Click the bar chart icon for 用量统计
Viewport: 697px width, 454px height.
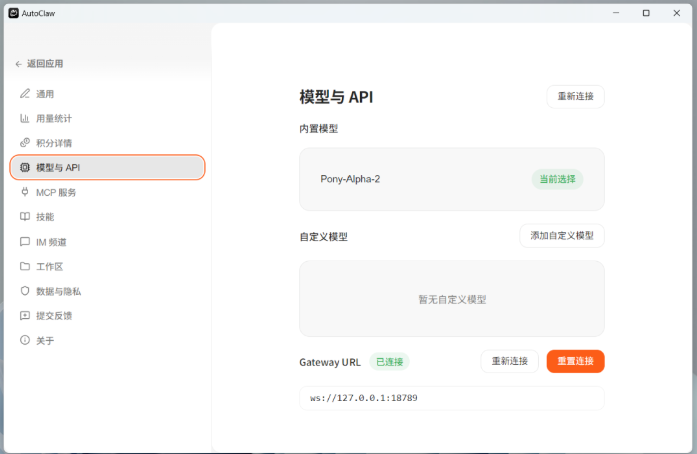[25, 118]
